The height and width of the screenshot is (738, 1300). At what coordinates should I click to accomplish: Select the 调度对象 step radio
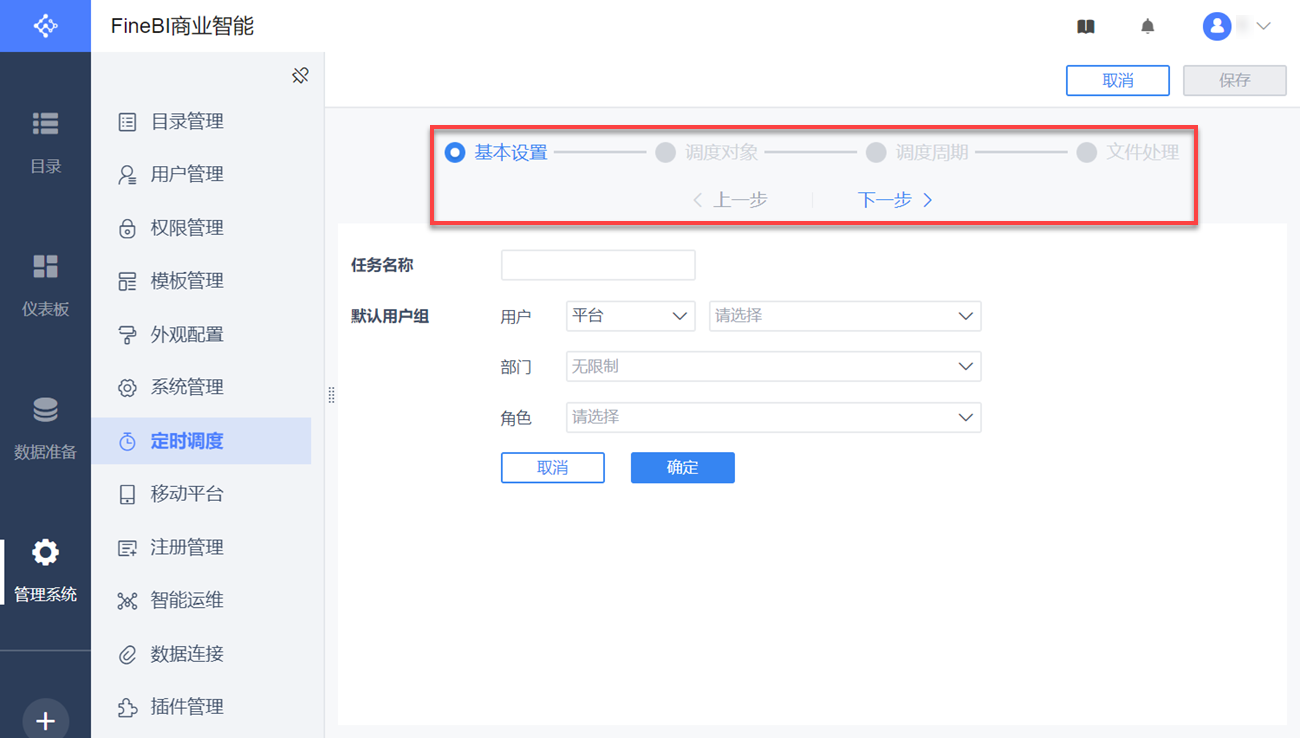tap(665, 153)
